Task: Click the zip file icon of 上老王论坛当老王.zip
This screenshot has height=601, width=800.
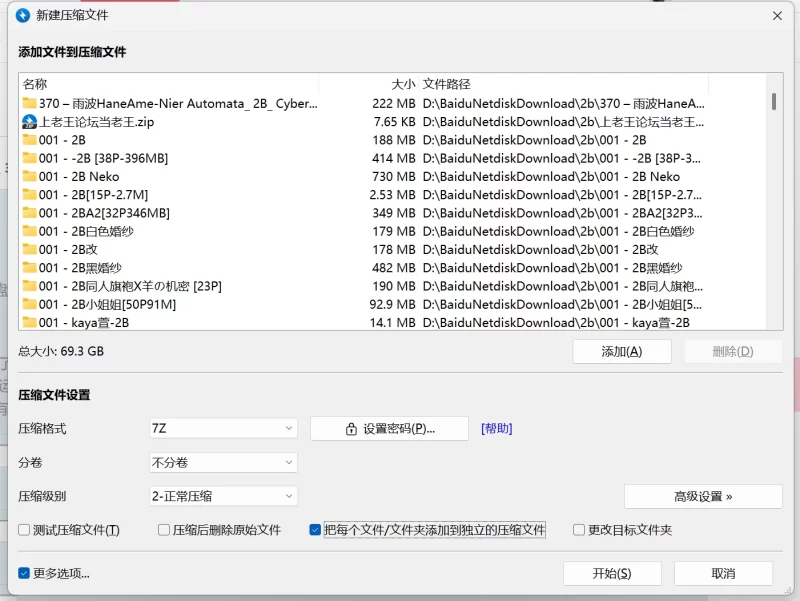Action: 29,122
